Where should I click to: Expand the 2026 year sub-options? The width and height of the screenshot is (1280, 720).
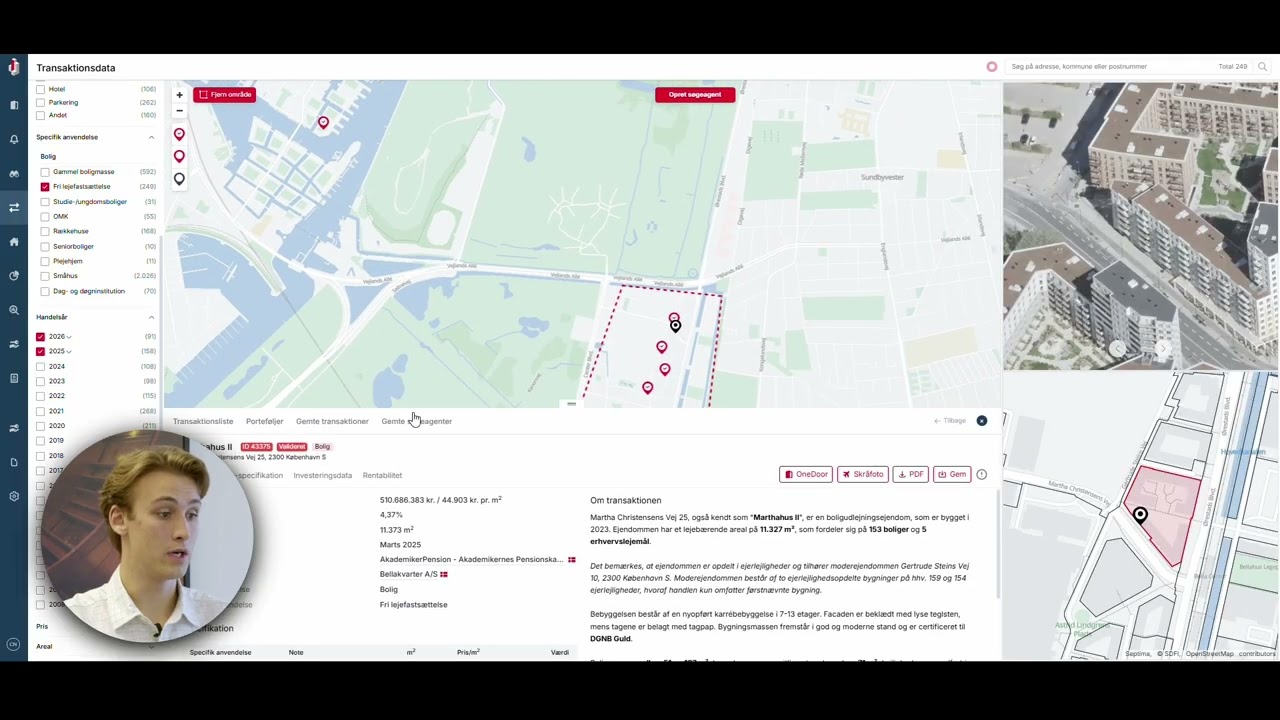click(69, 337)
